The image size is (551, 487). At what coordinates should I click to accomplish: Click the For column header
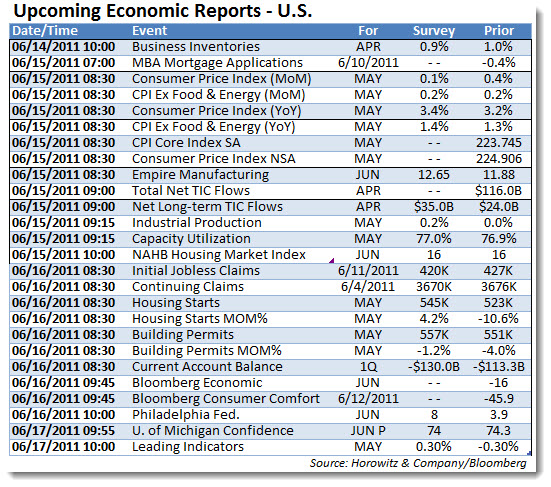pos(368,31)
